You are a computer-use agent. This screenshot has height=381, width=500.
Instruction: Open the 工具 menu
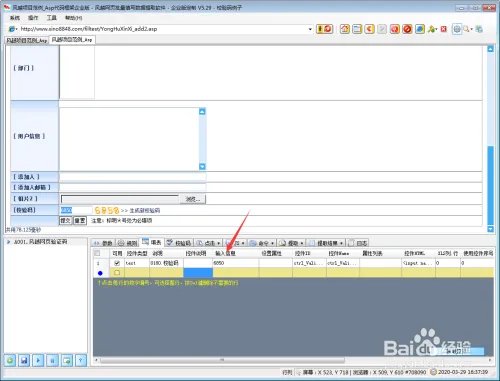pyautogui.click(x=51, y=18)
